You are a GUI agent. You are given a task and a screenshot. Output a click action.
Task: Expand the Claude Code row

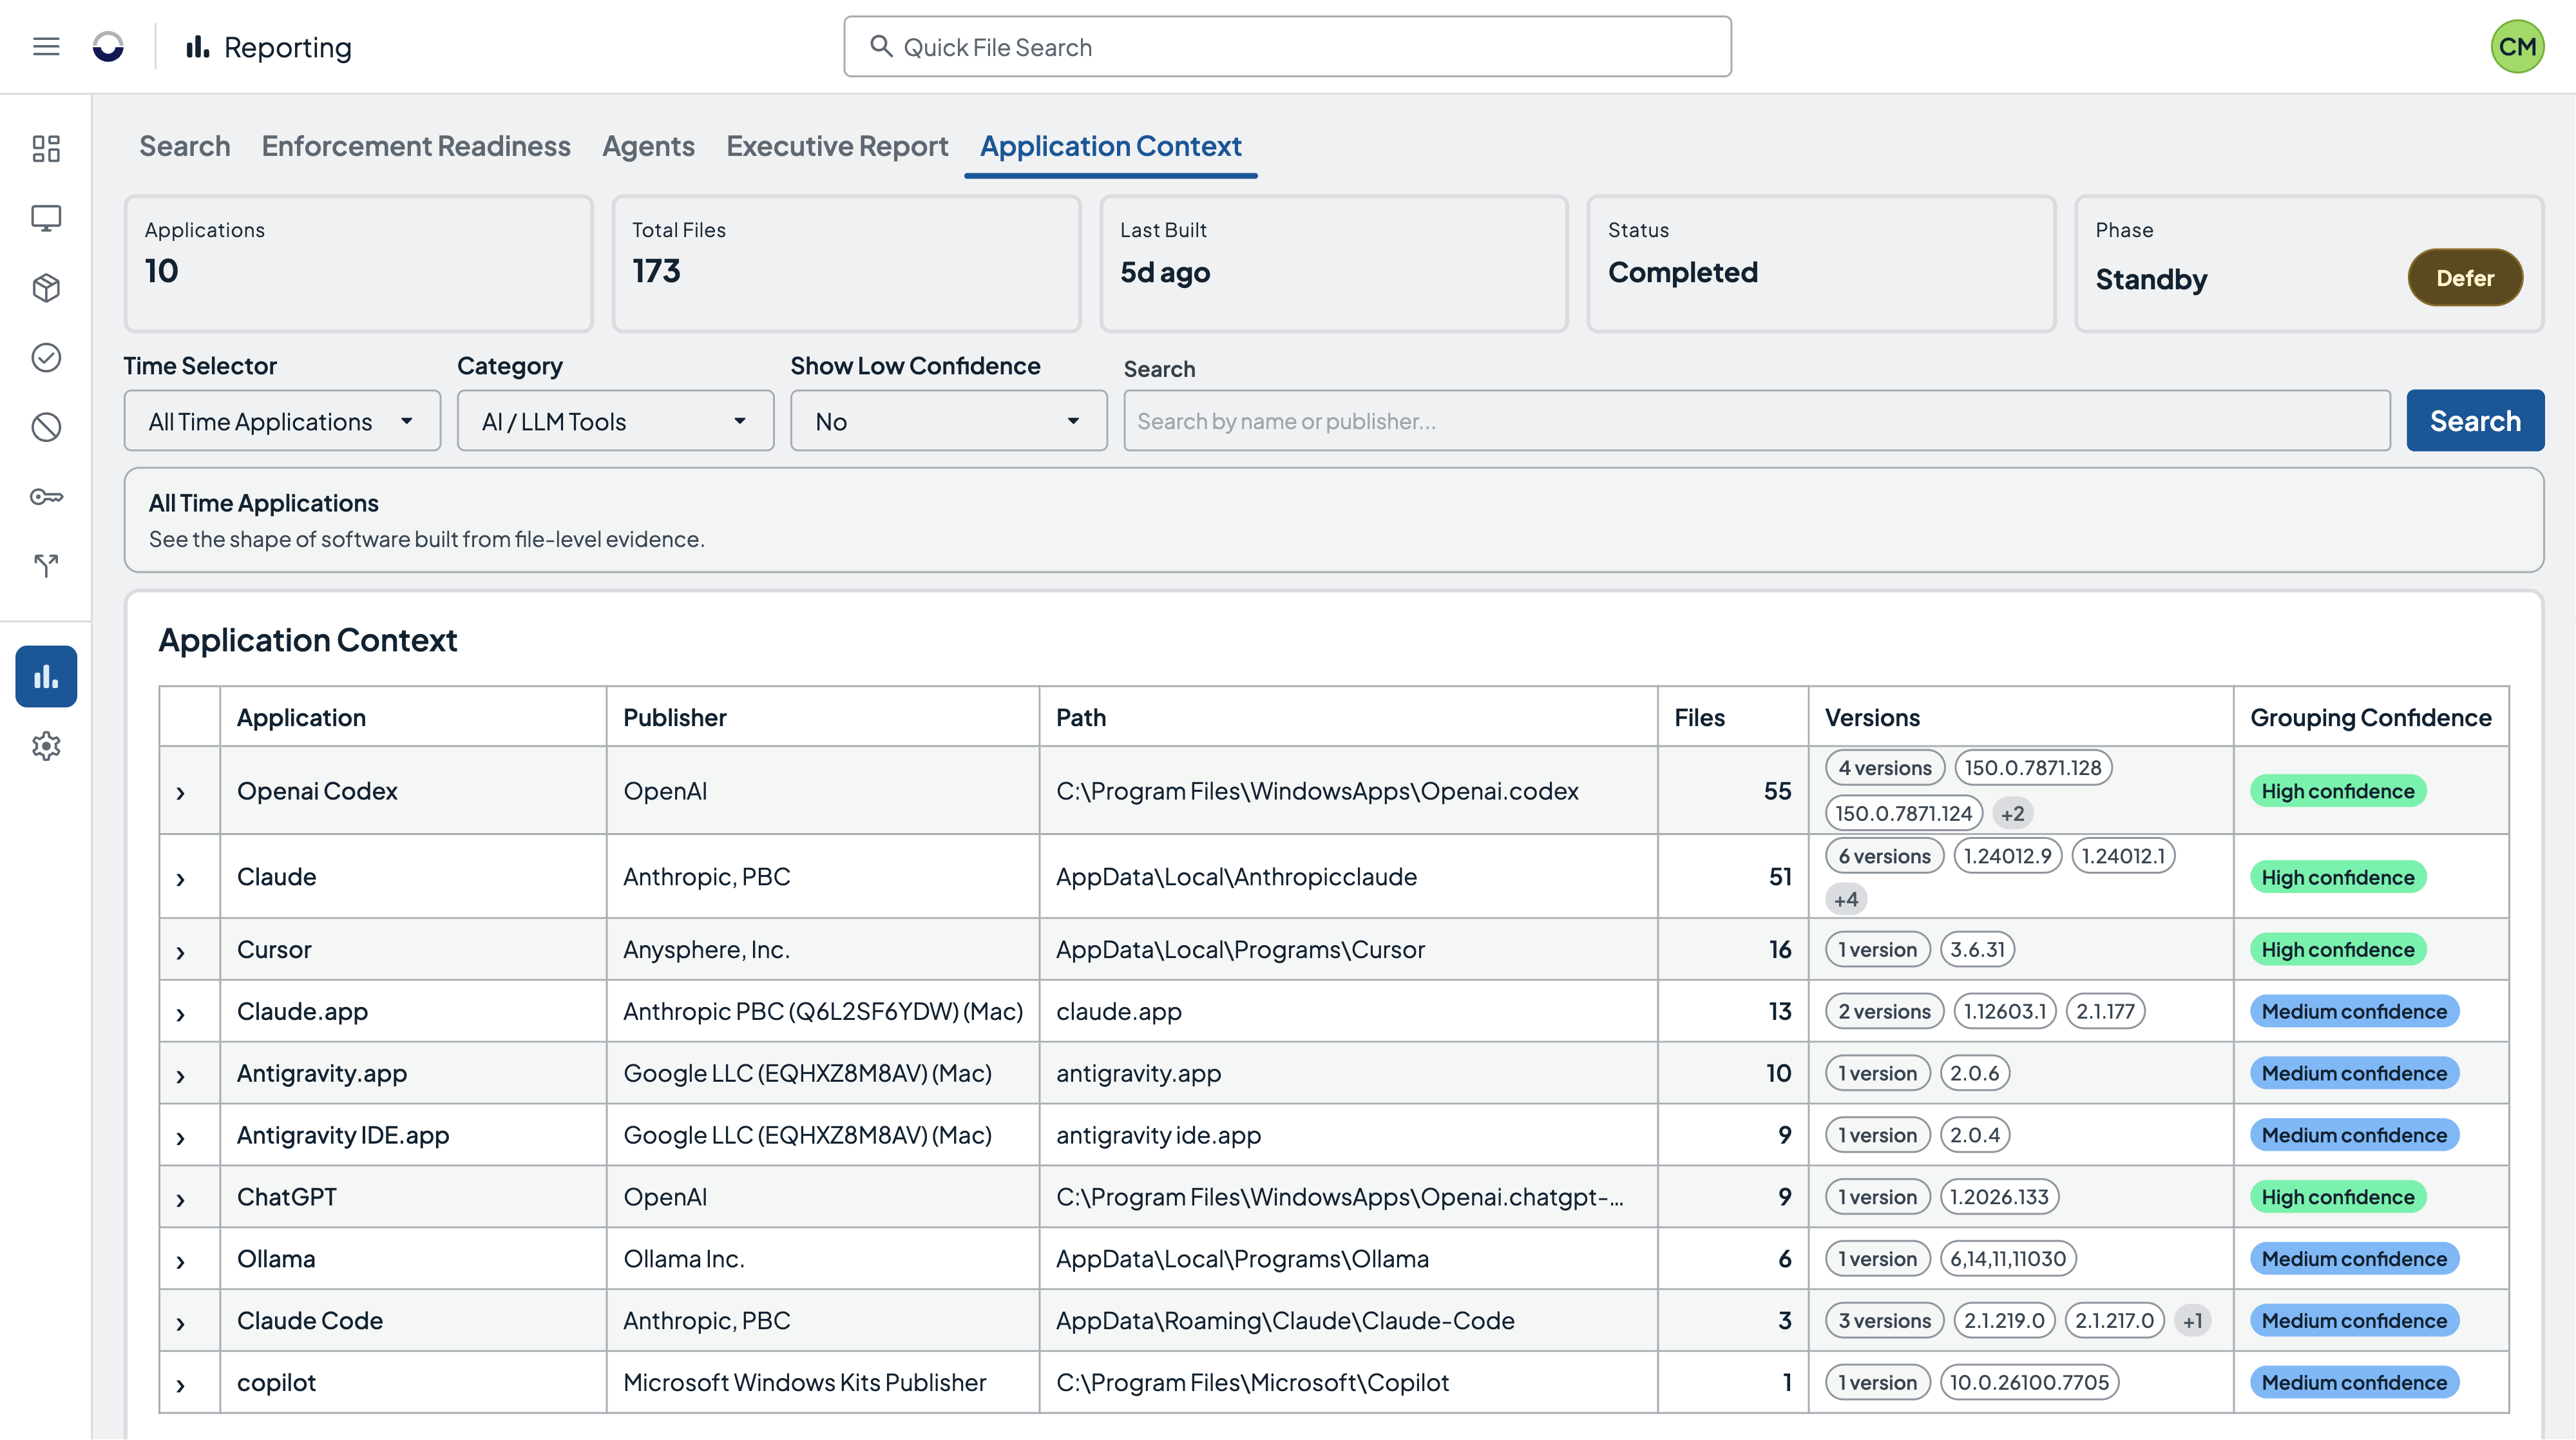coord(181,1323)
